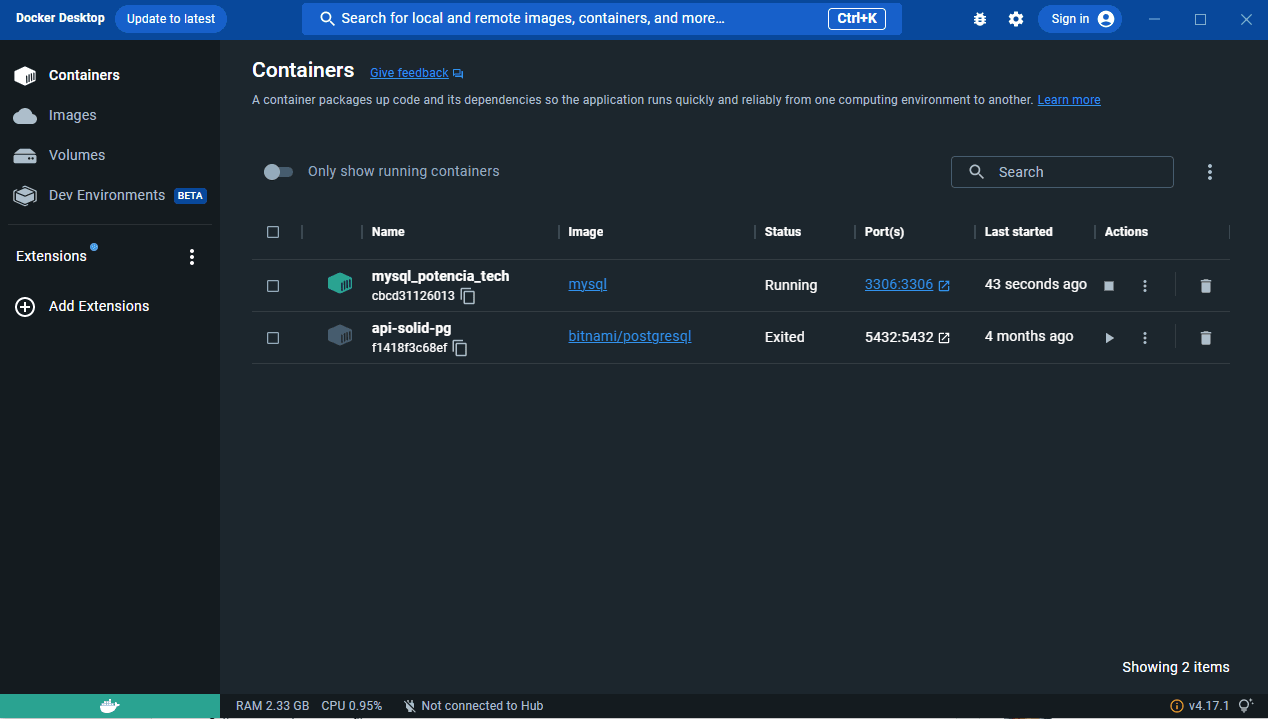Delete the api-solid-pg container
This screenshot has height=719, width=1268.
pyautogui.click(x=1205, y=338)
